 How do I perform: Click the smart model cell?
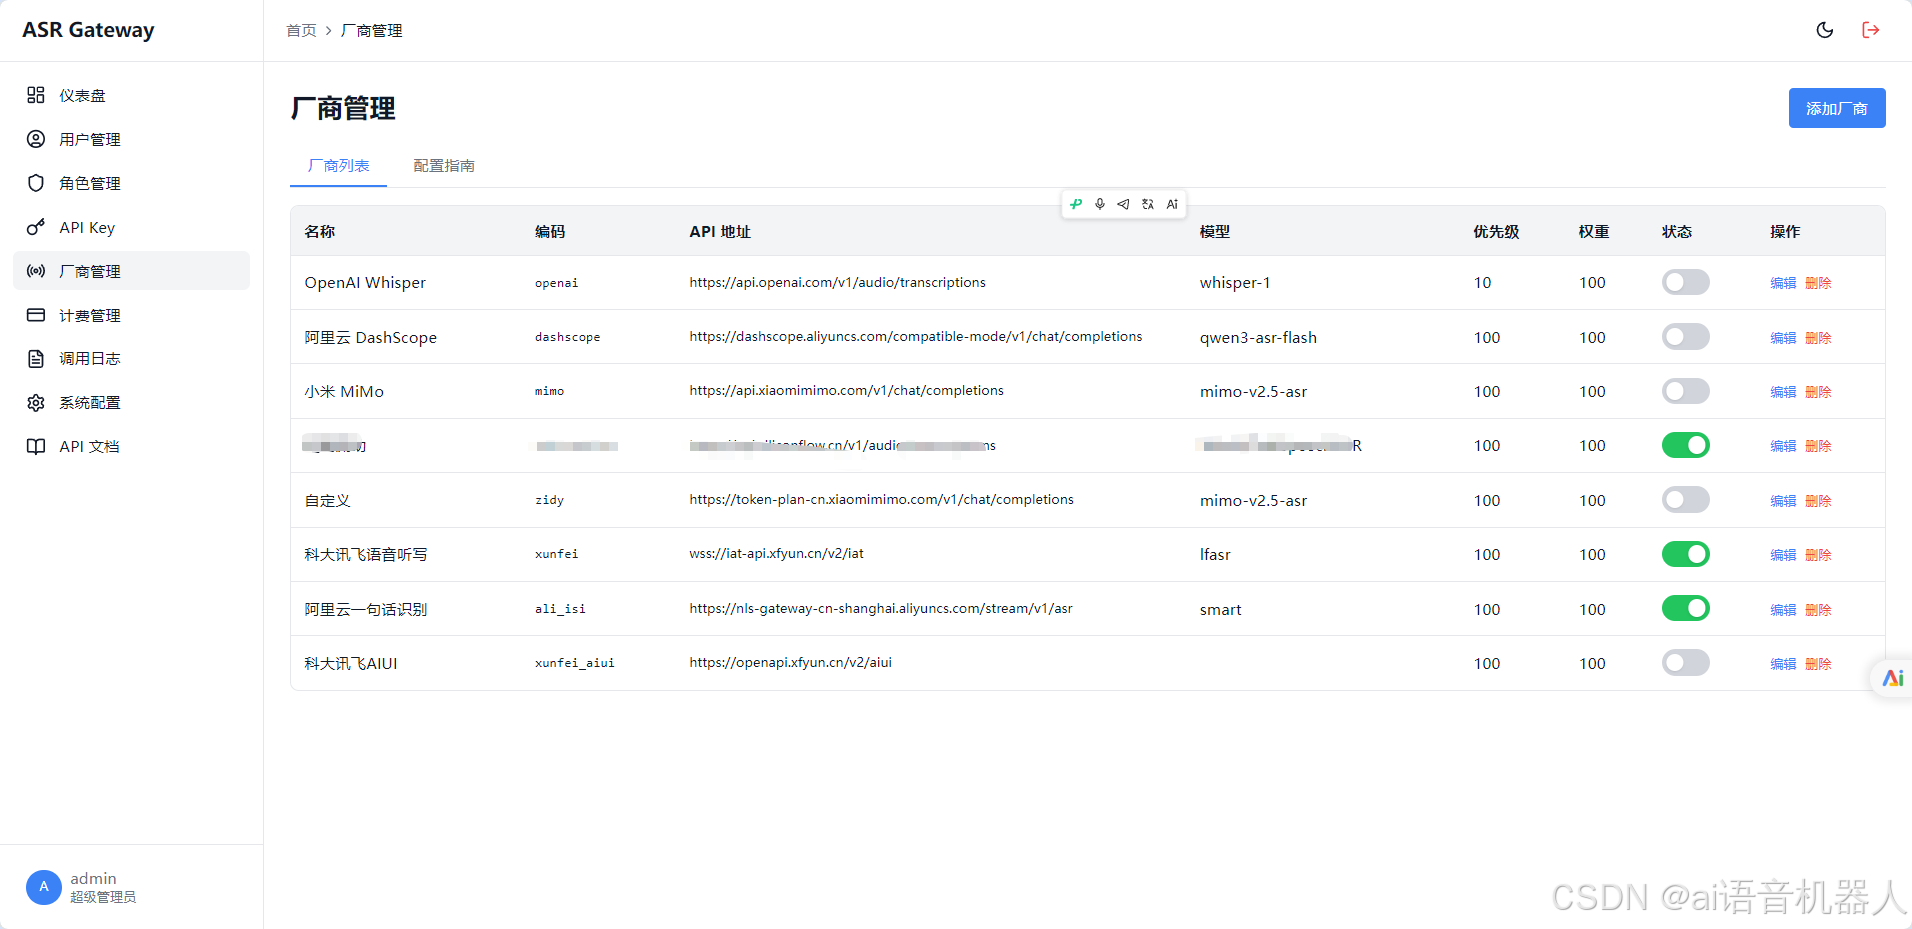click(1221, 610)
